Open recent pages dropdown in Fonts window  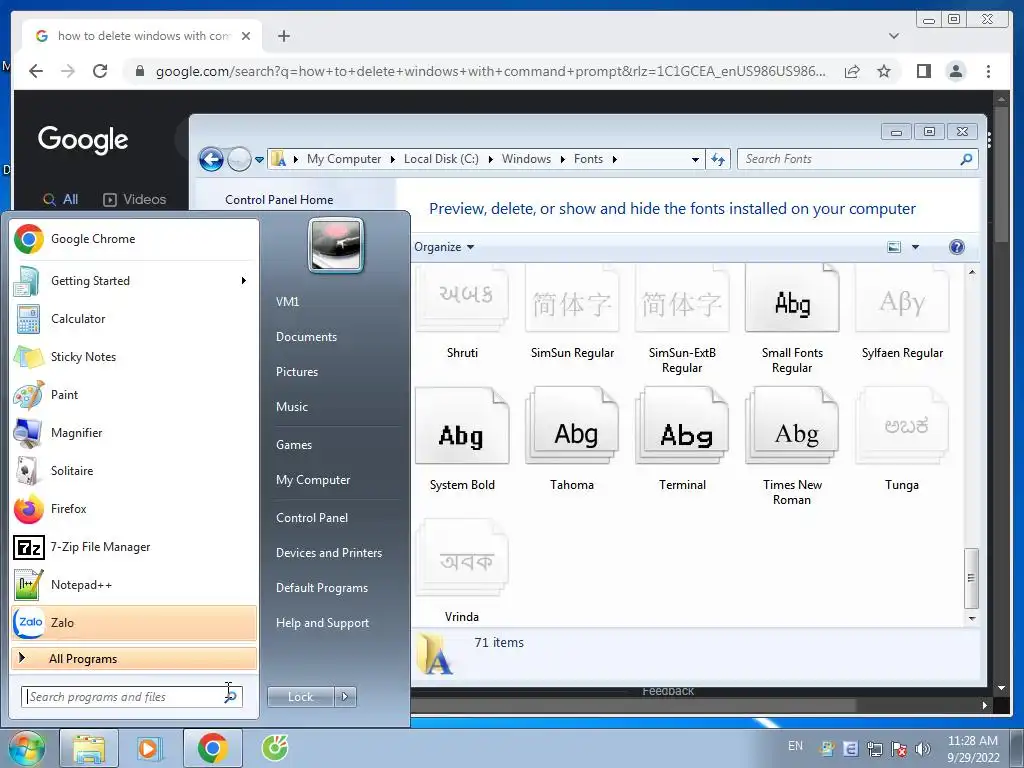coord(259,159)
